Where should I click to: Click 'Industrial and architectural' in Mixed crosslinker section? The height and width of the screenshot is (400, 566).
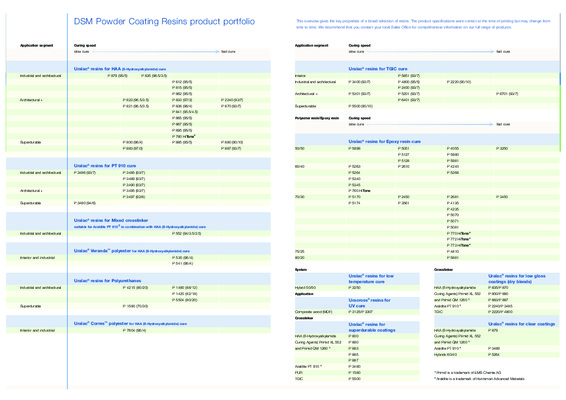point(40,234)
